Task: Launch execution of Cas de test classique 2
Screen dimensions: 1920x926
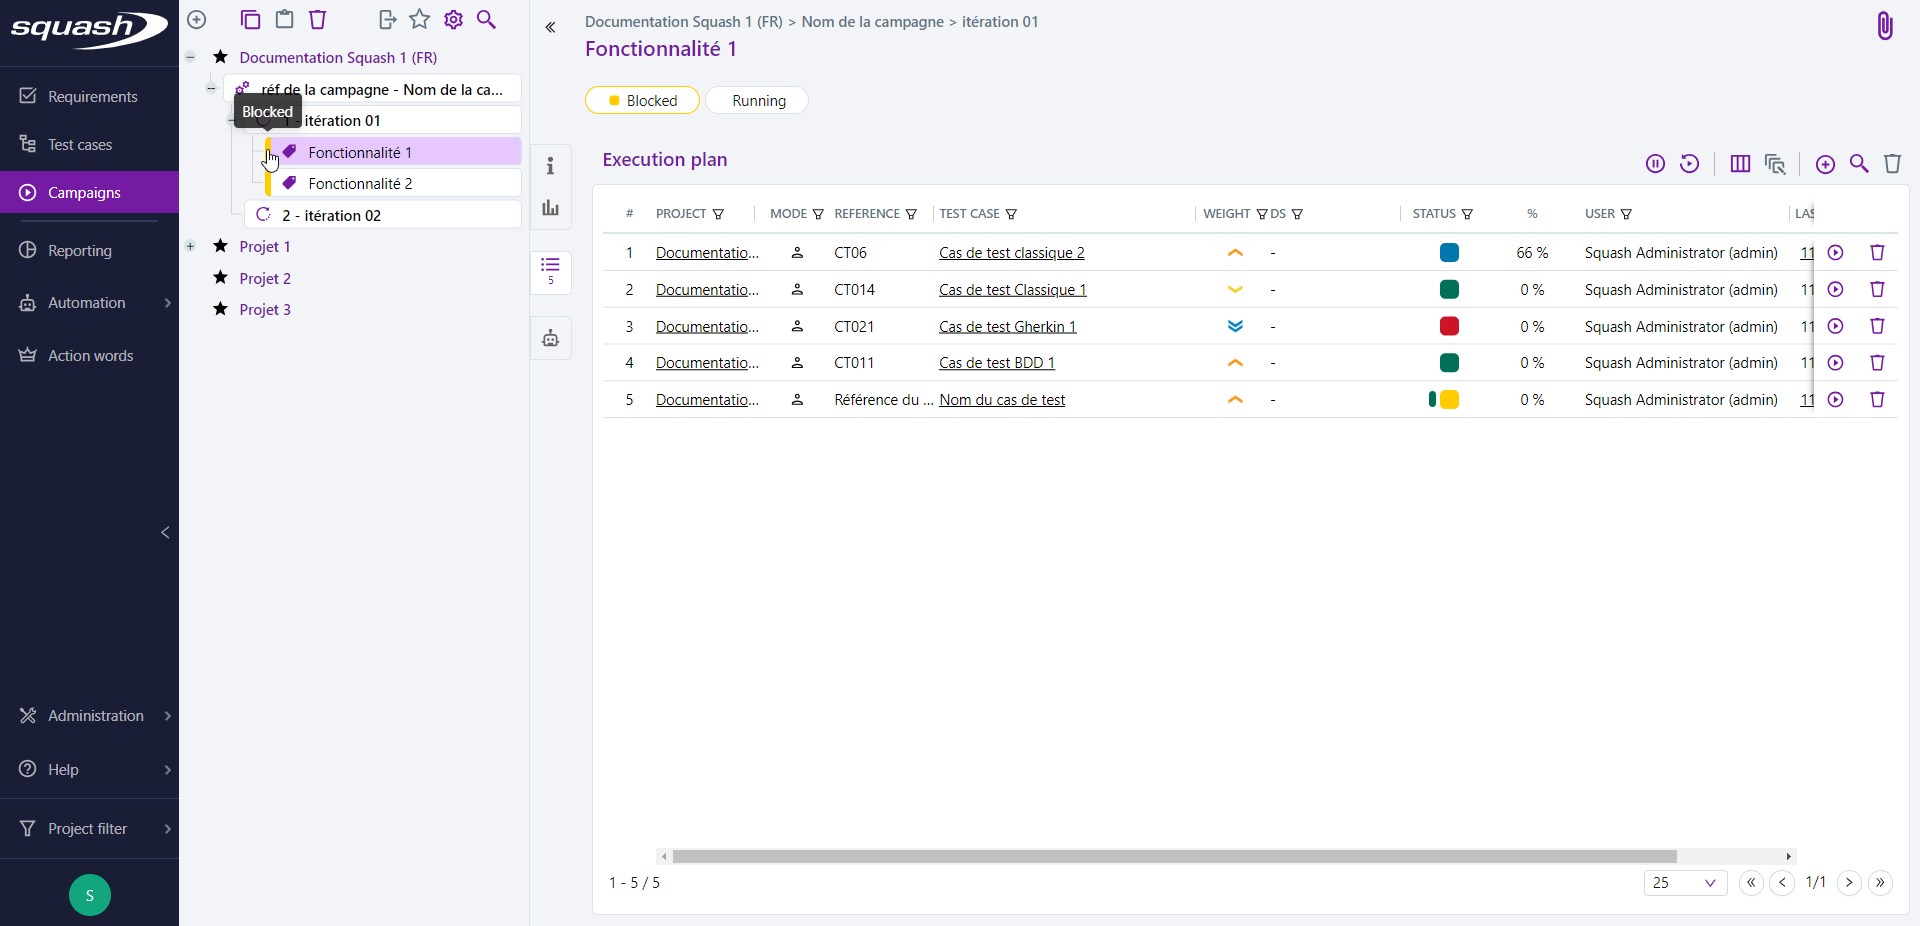Action: [1836, 253]
